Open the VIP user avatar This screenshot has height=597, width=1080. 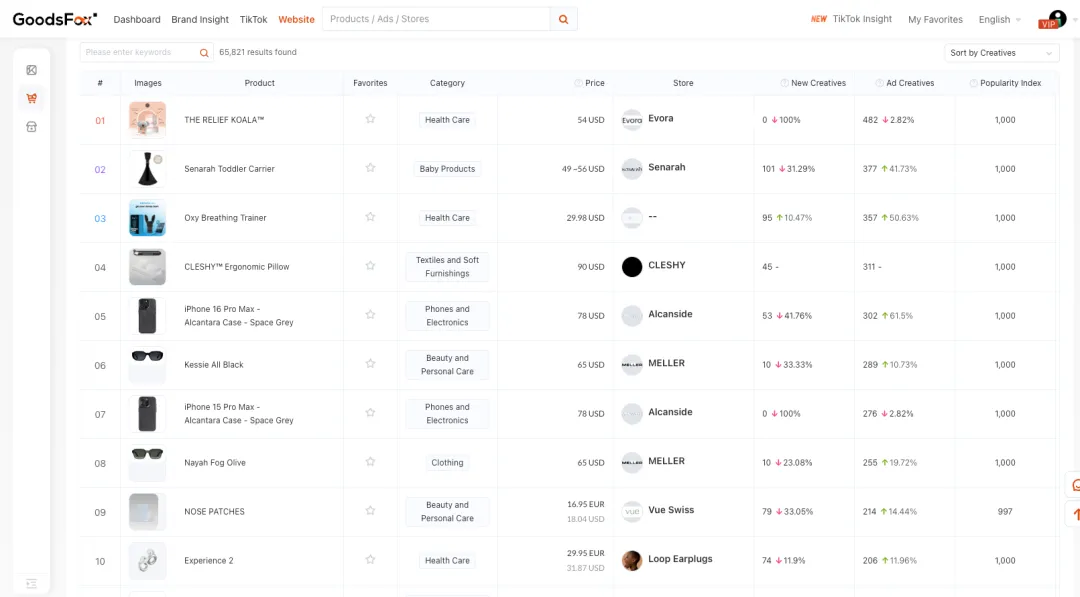click(1056, 19)
